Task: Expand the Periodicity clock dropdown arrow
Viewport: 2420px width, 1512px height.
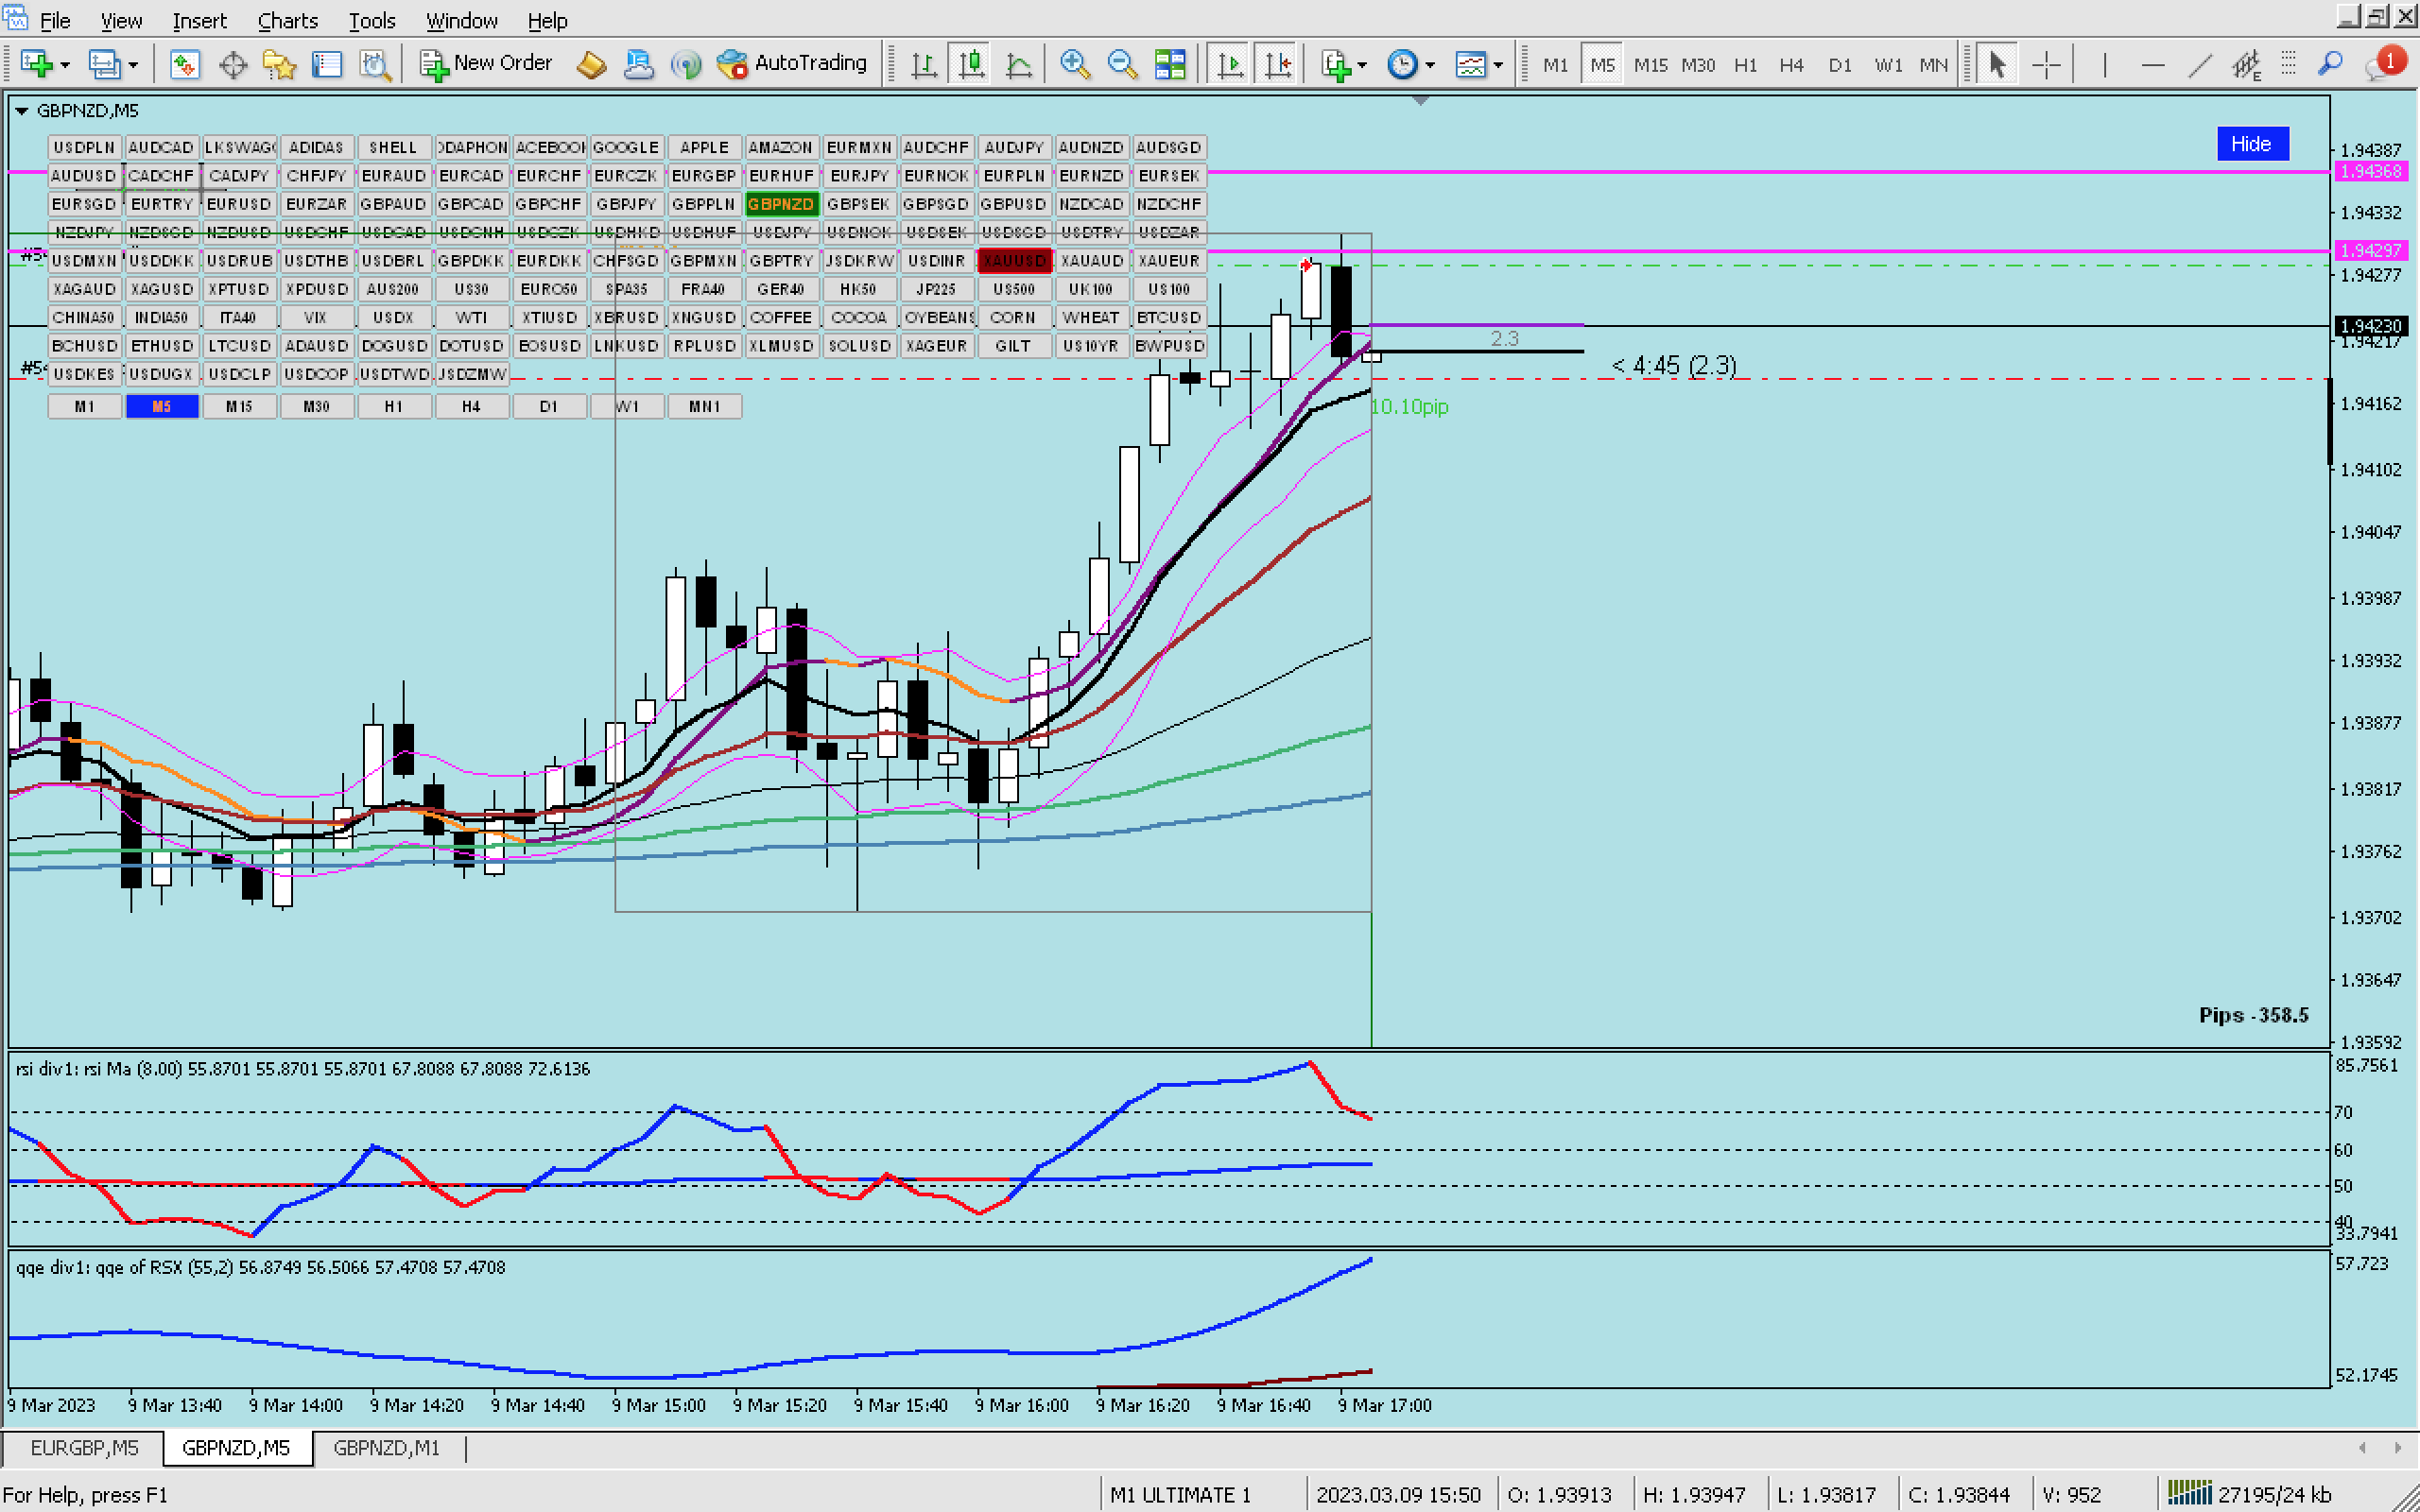Action: tap(1430, 66)
